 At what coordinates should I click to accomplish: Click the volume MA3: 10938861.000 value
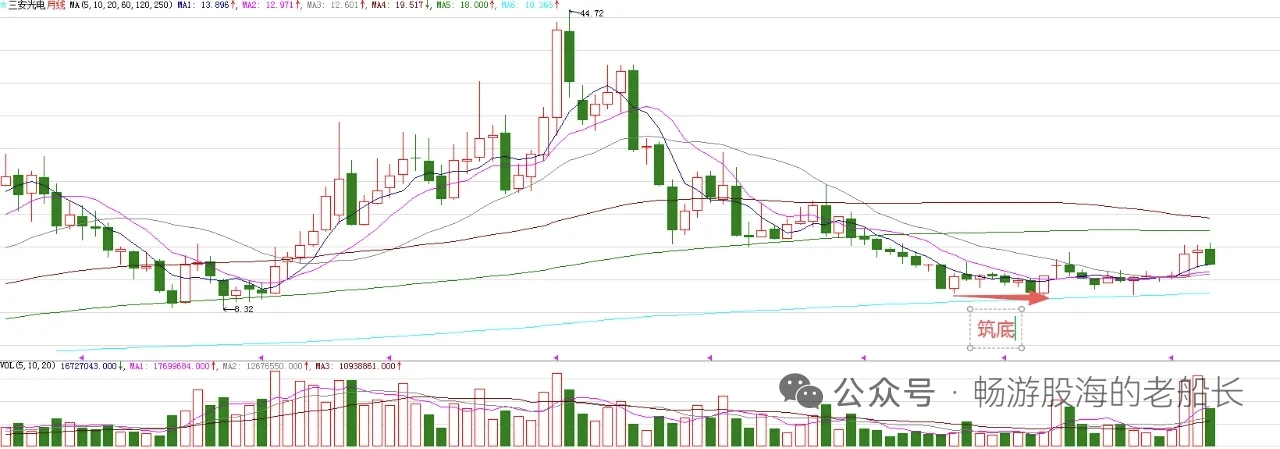(x=358, y=365)
